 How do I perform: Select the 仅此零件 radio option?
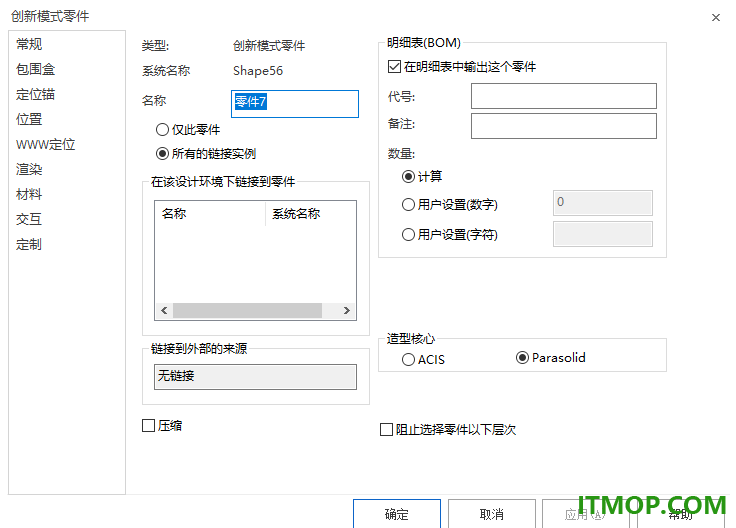pos(188,130)
